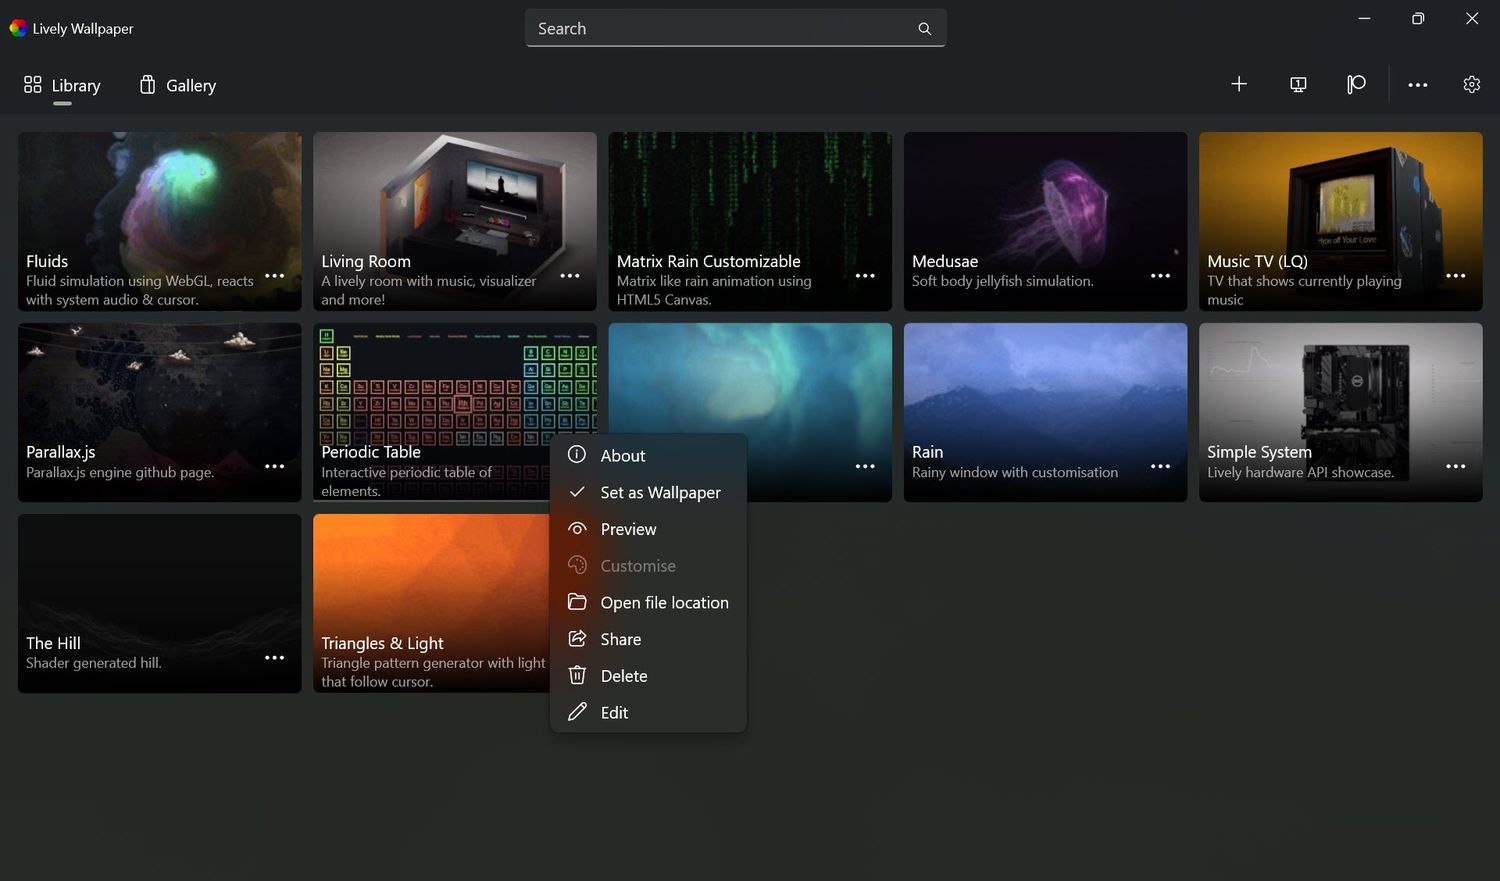The width and height of the screenshot is (1500, 881).
Task: Switch to the Gallery tab
Action: (177, 86)
